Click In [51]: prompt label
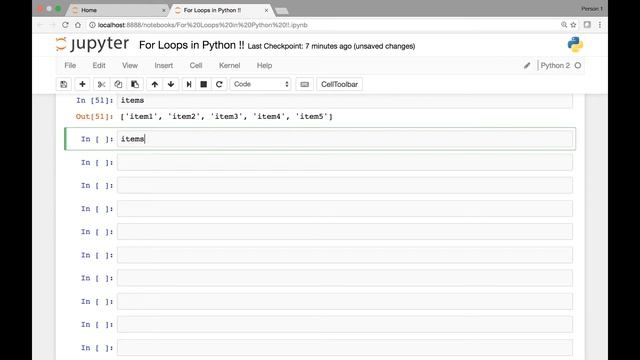 point(95,100)
